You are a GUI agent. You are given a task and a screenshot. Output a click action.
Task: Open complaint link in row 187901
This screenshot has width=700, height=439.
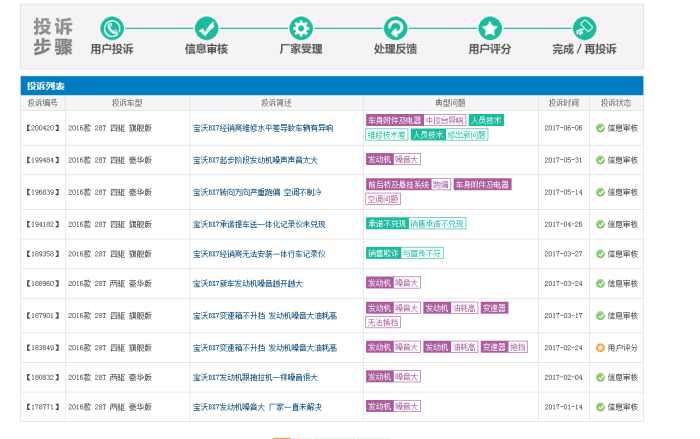(x=265, y=316)
